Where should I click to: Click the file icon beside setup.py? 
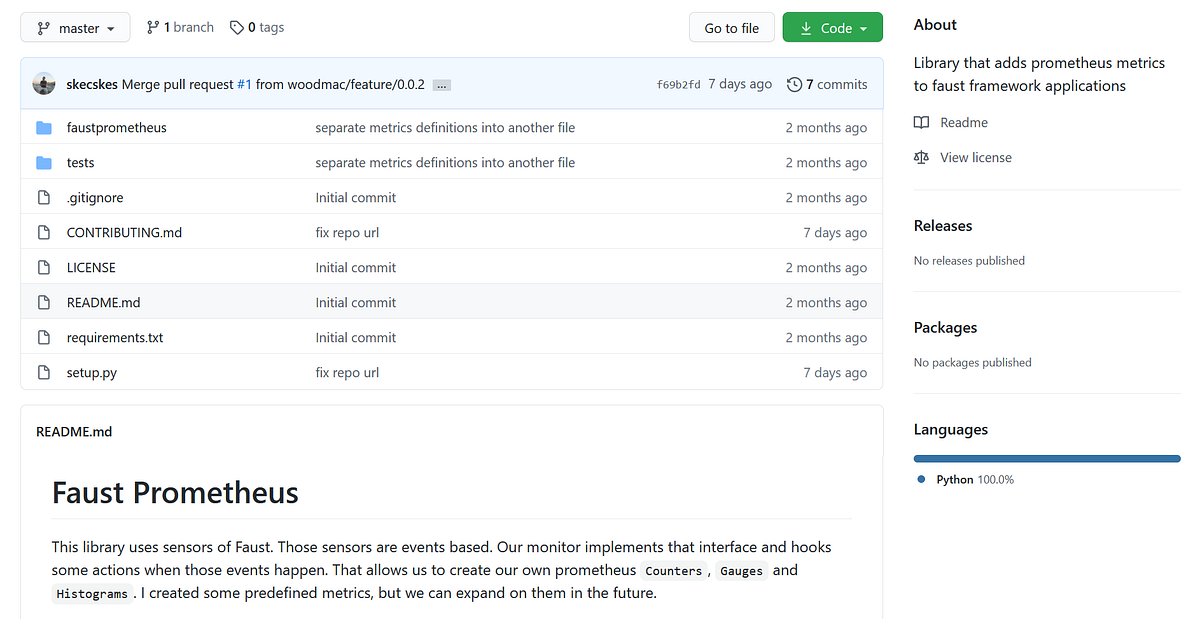tap(44, 372)
